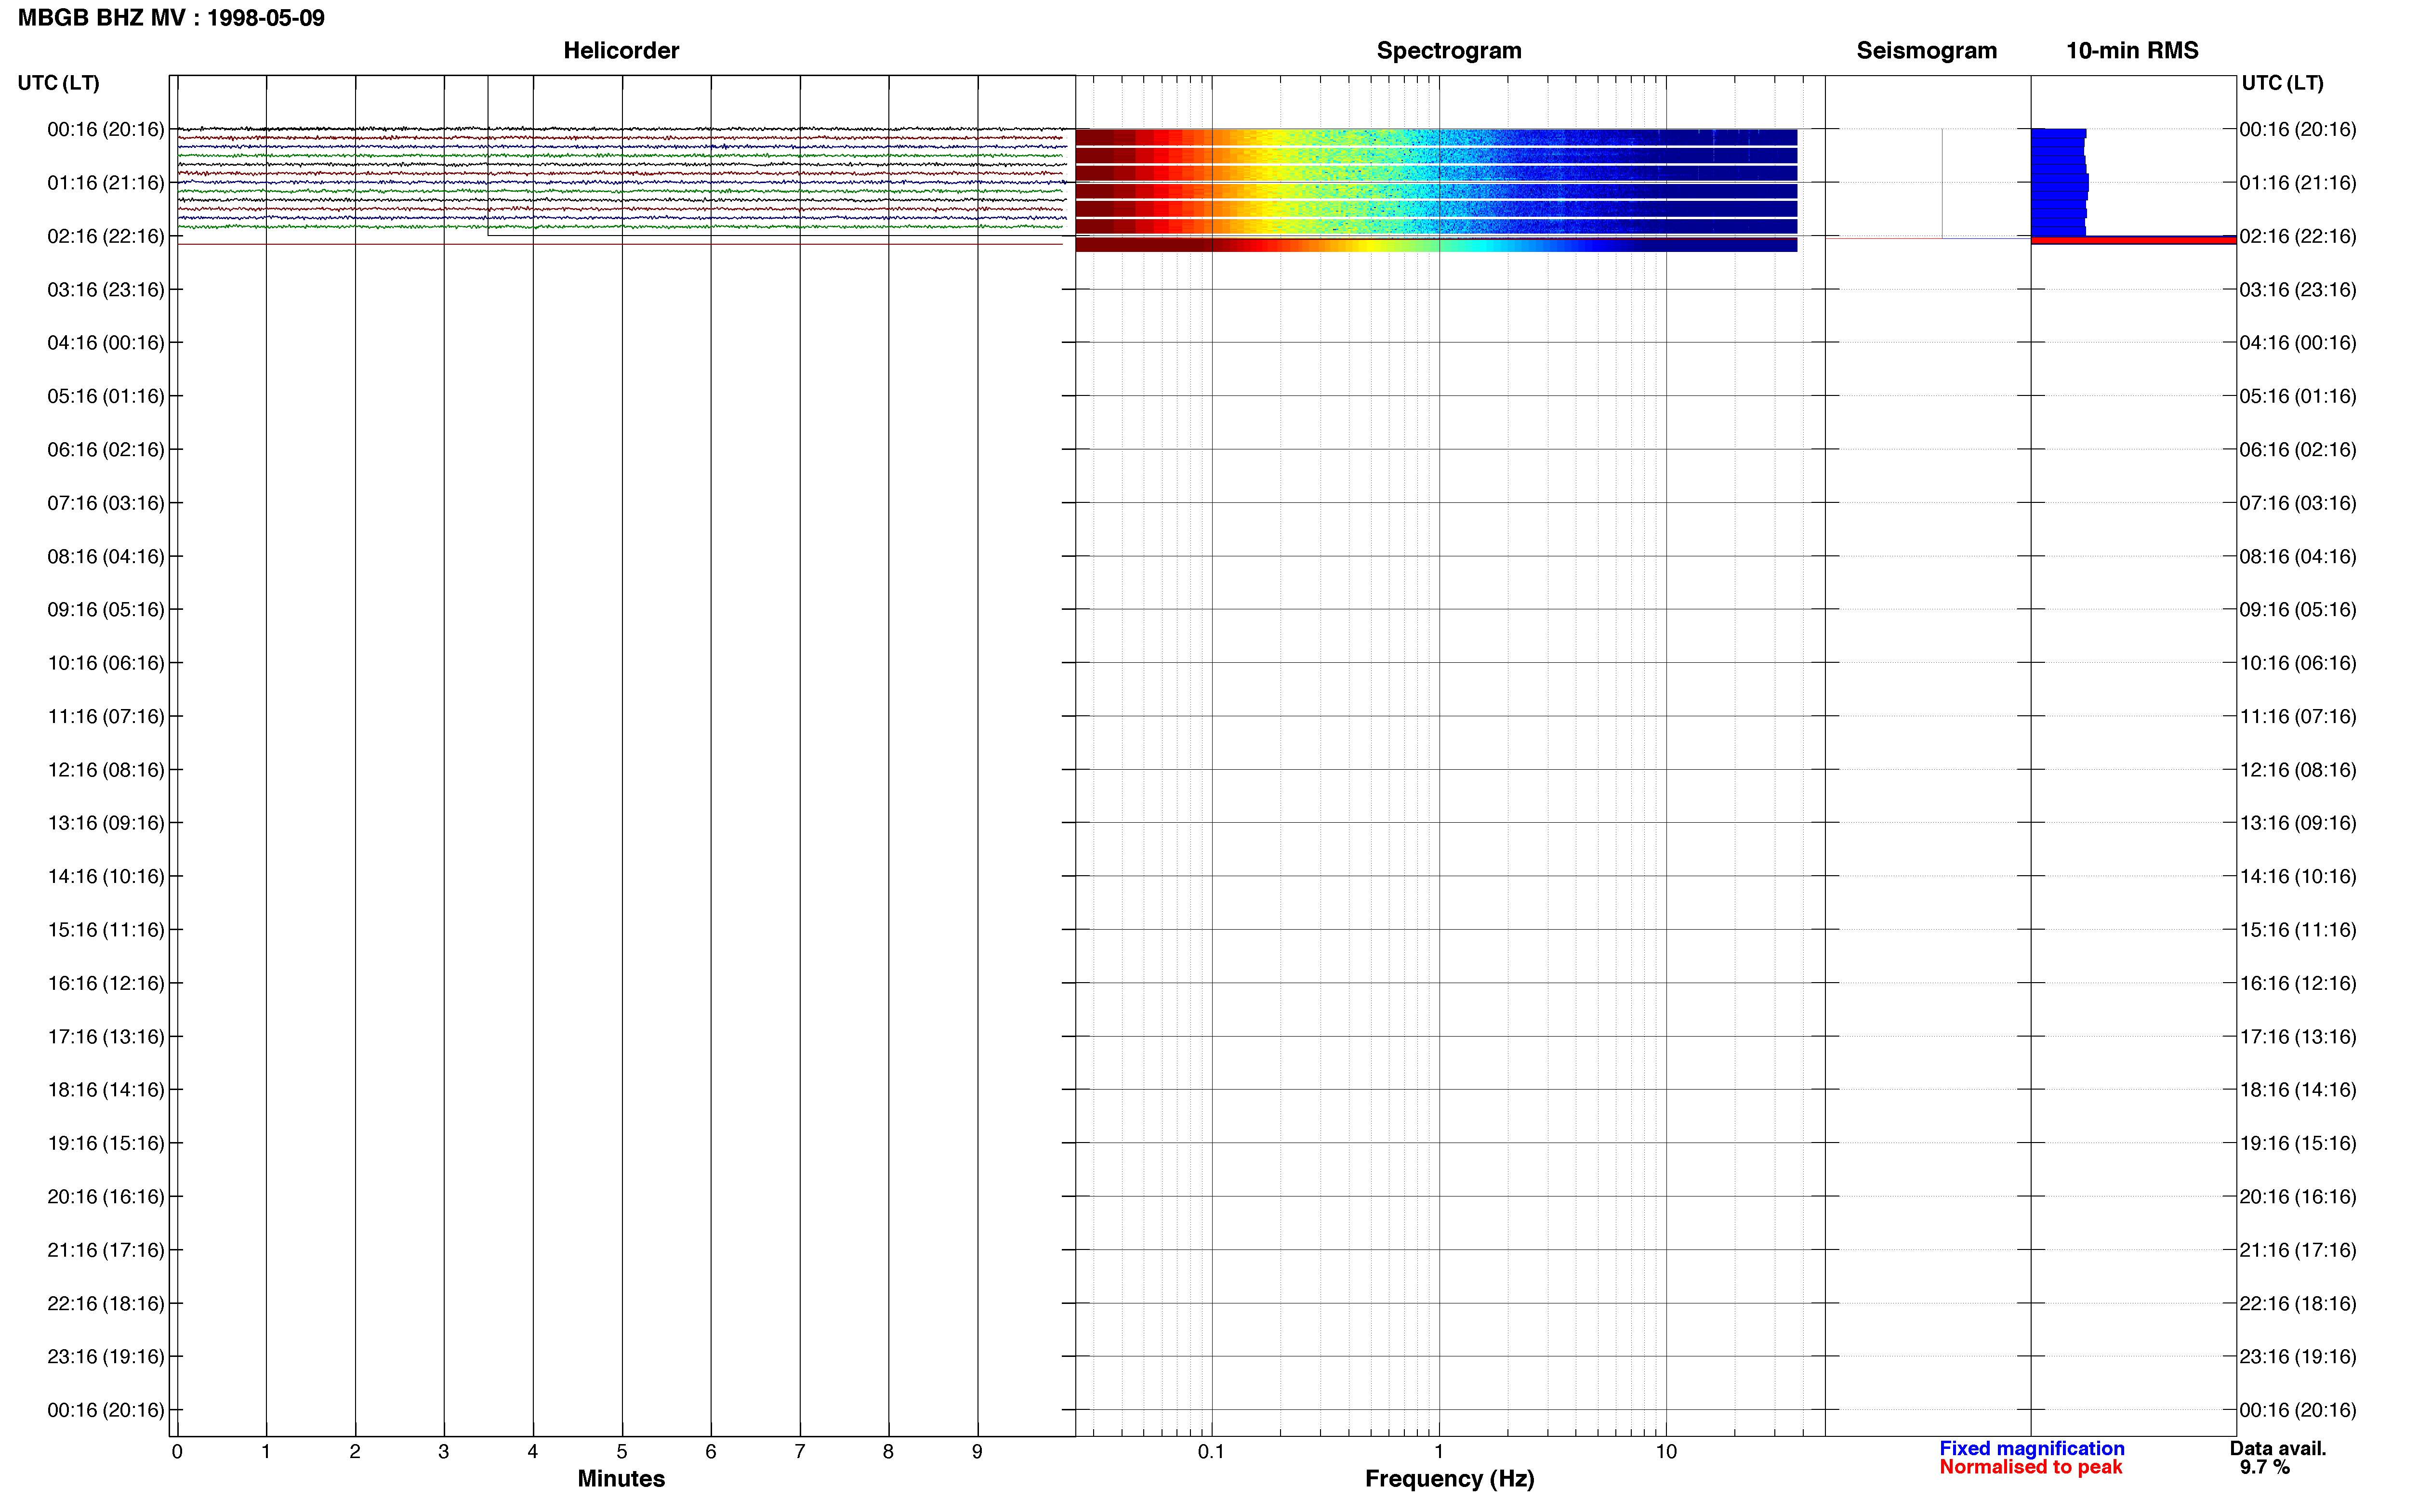Click the plot title MBGB BHZ MV : 1998-05-09

[171, 18]
